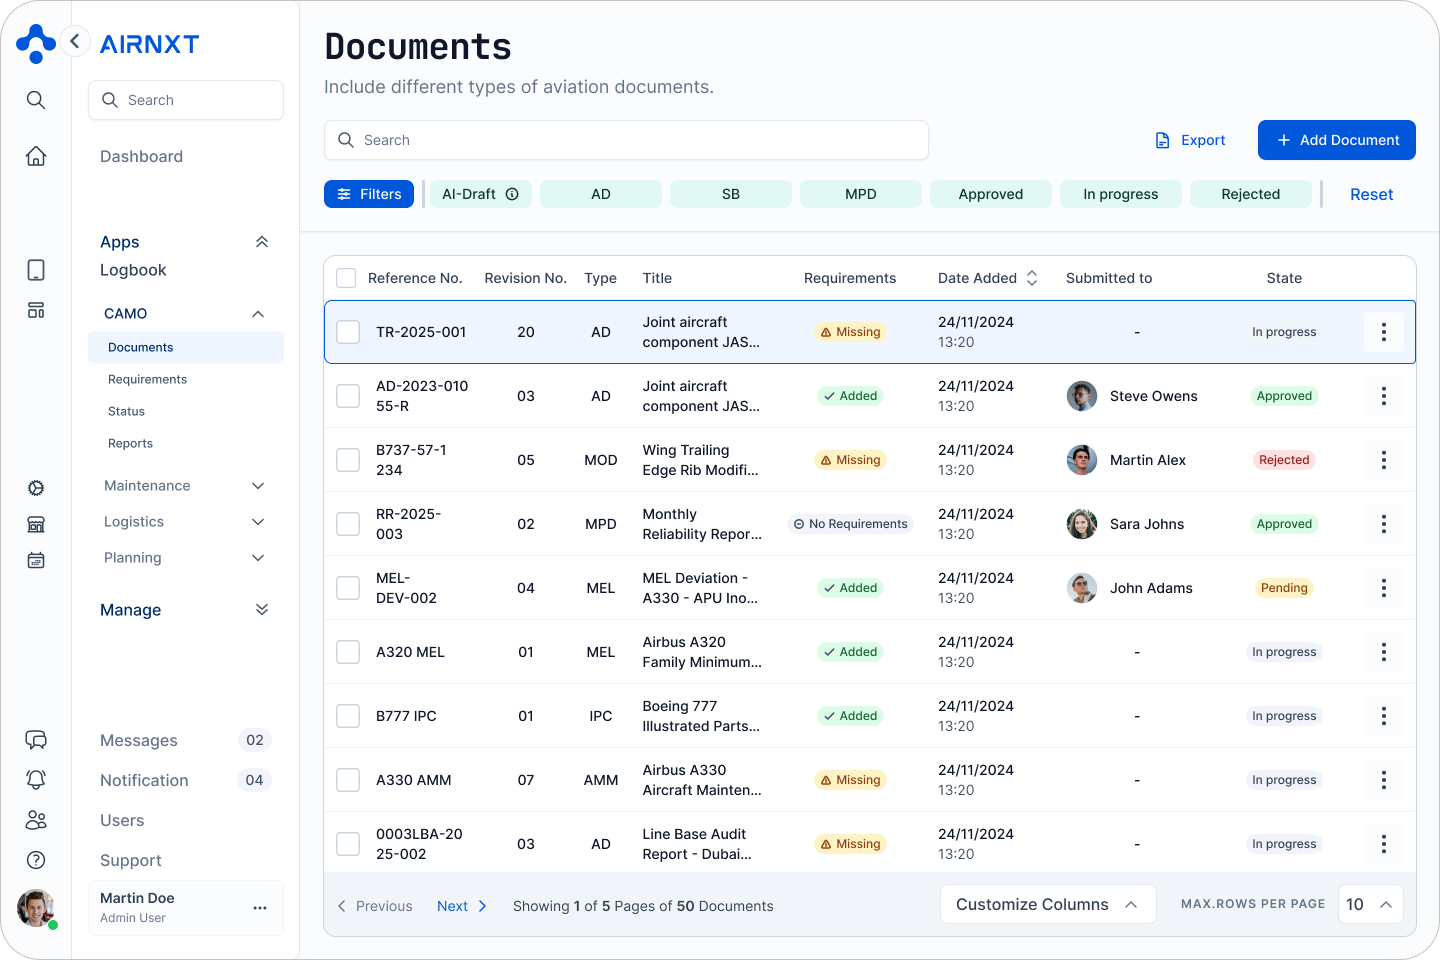Open the search icon in the icon rail
The width and height of the screenshot is (1440, 960).
(36, 100)
